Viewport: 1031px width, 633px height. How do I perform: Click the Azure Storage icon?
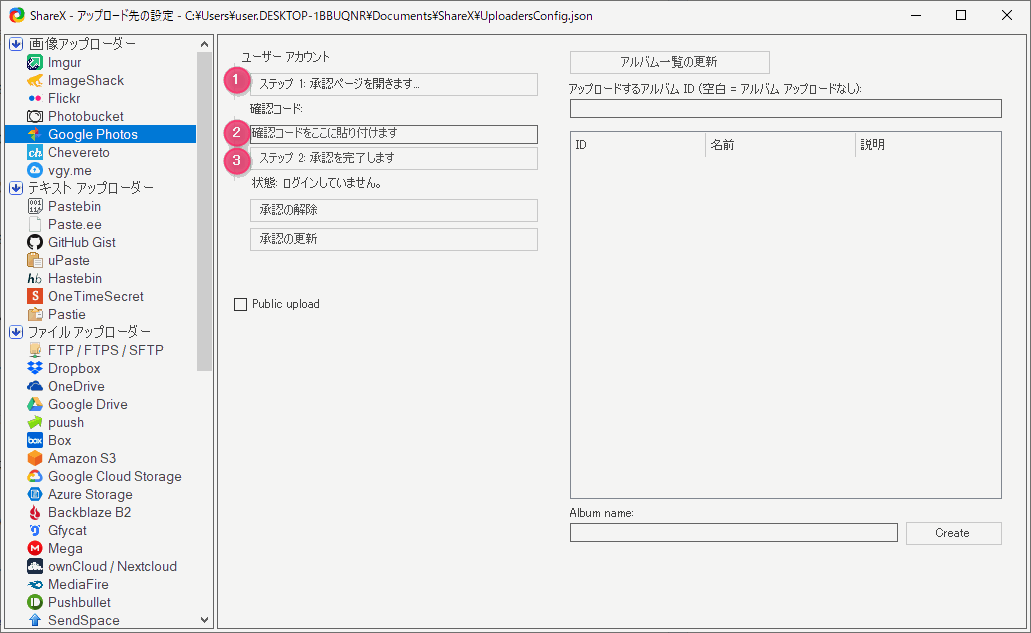[x=35, y=494]
